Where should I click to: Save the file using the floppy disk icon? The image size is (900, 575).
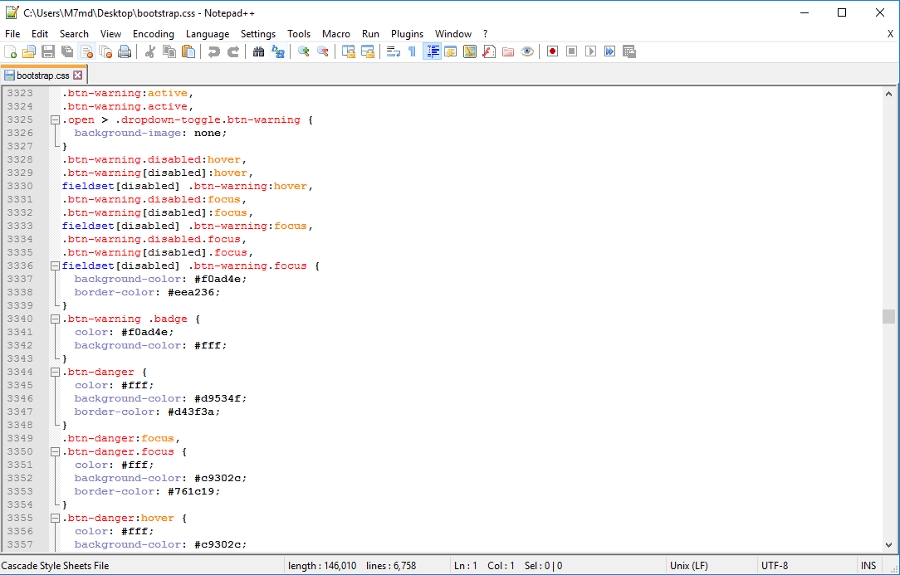pyautogui.click(x=48, y=52)
